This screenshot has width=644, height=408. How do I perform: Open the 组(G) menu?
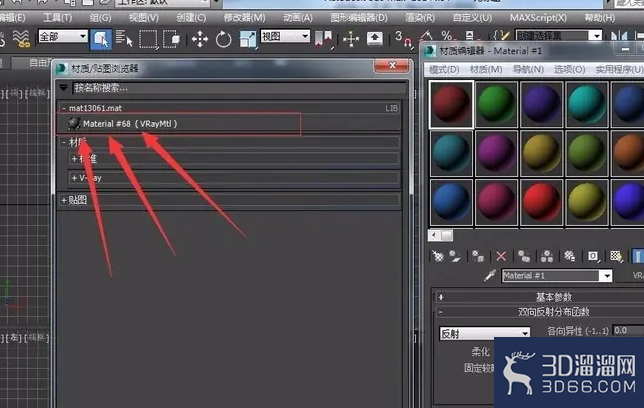[x=100, y=18]
